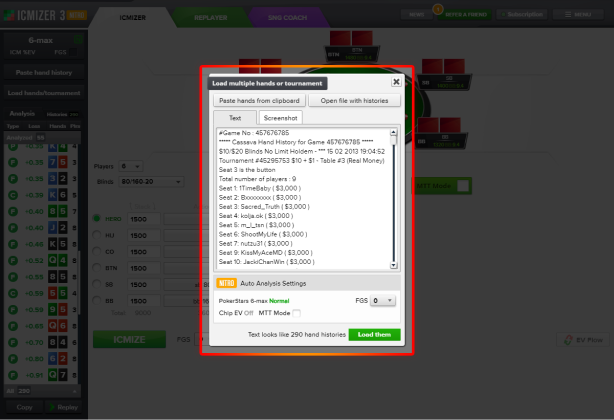Click F icon in the +0.46 K 5 row
This screenshot has width=614, height=420.
coord(13,244)
